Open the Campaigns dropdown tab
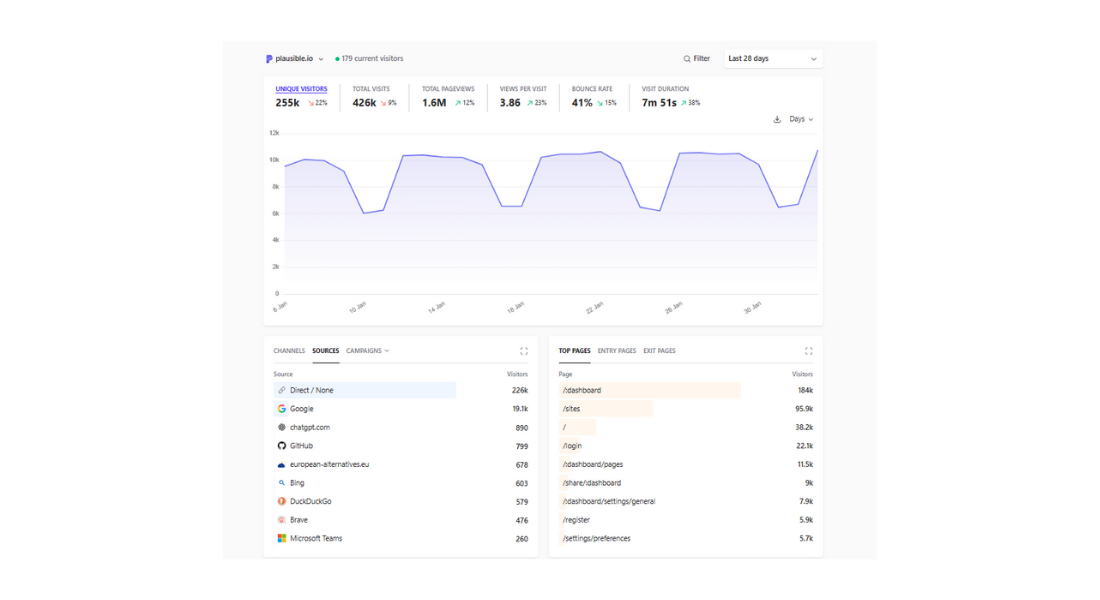This screenshot has width=1100, height=600. pos(367,351)
